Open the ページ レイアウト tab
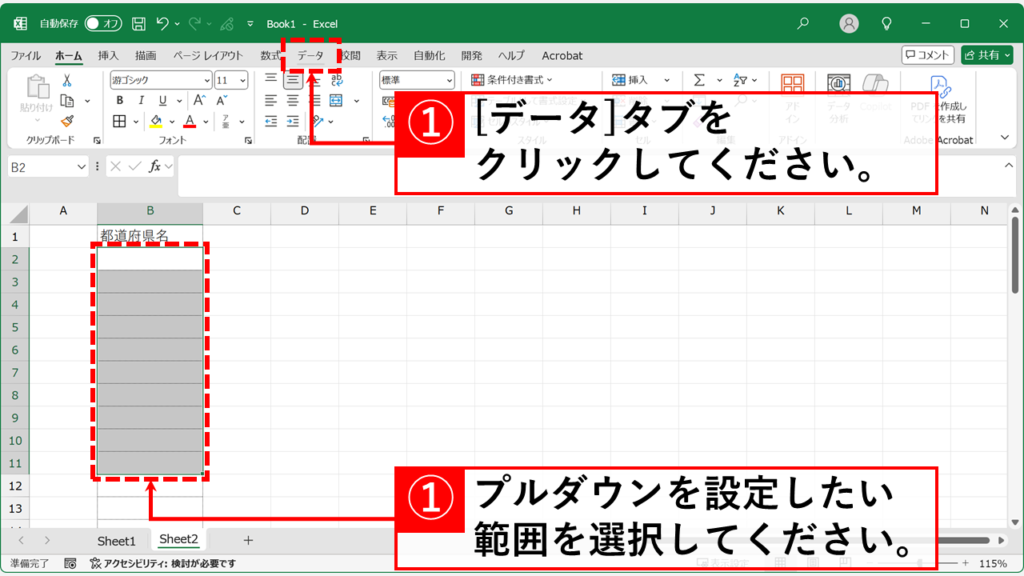 pos(208,56)
